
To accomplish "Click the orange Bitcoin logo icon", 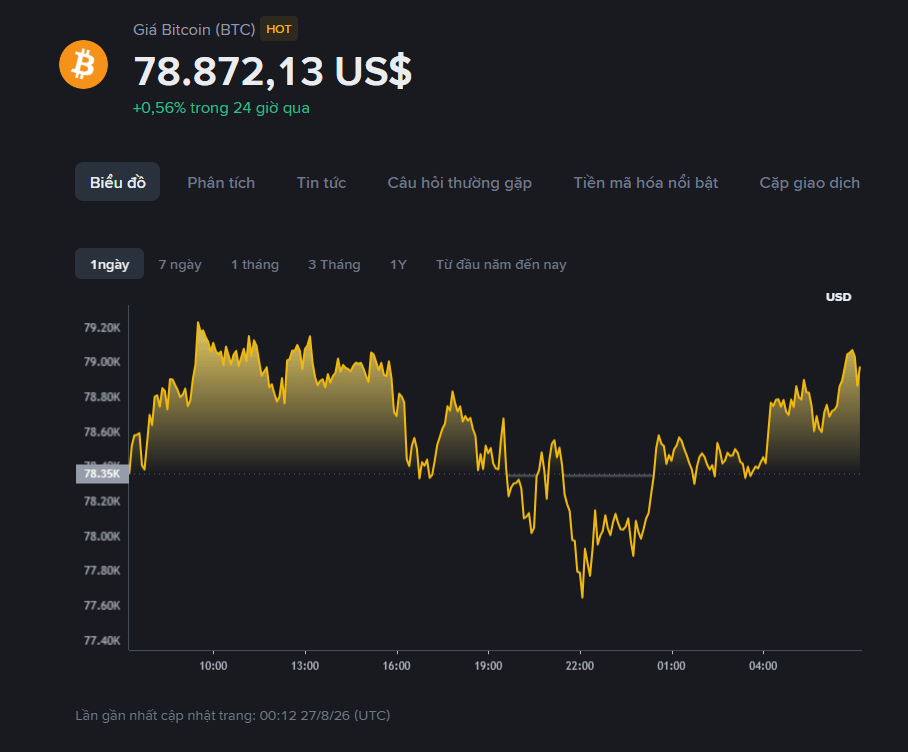I will 83,64.
